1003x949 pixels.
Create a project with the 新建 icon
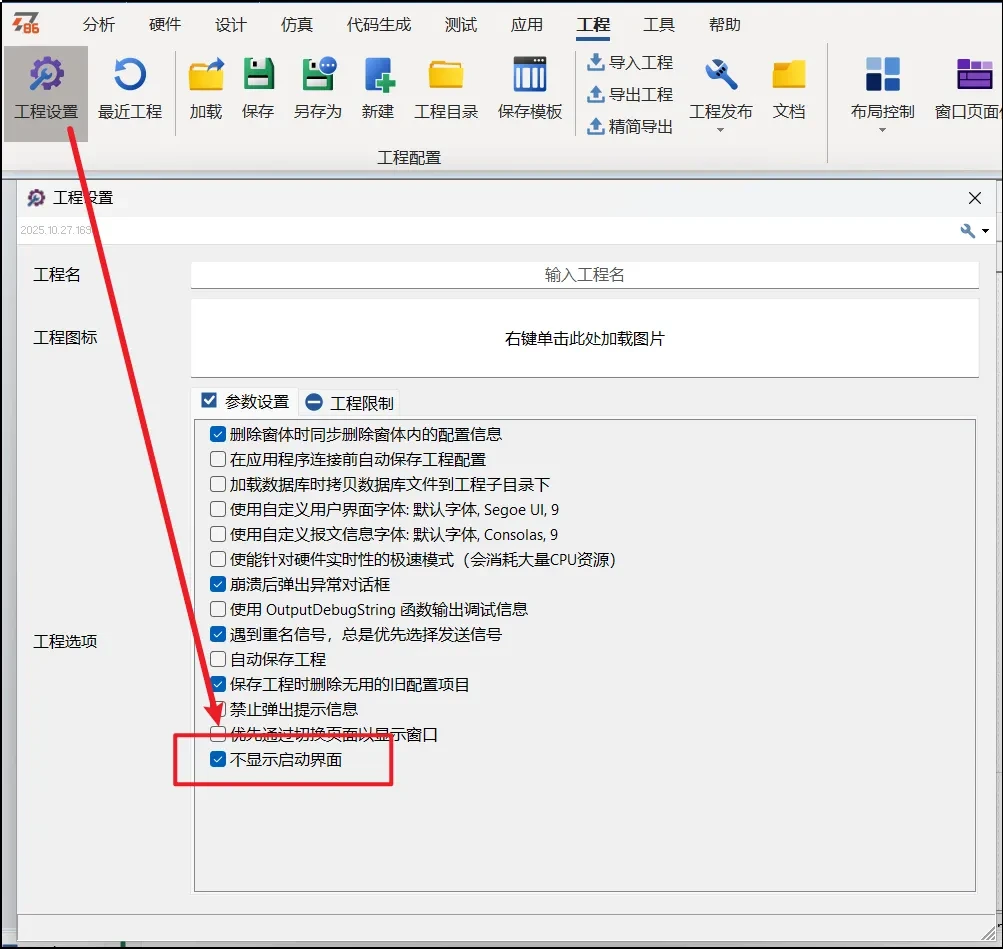click(378, 85)
